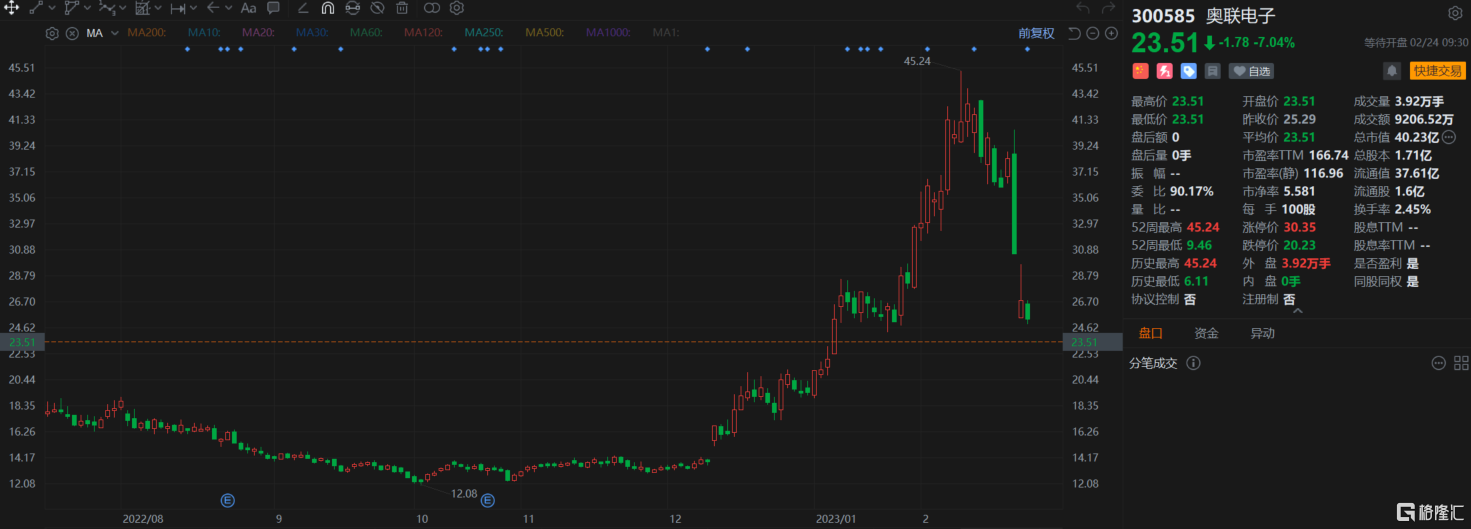The width and height of the screenshot is (1471, 529).
Task: Click the MA250 legend label
Action: tap(484, 33)
